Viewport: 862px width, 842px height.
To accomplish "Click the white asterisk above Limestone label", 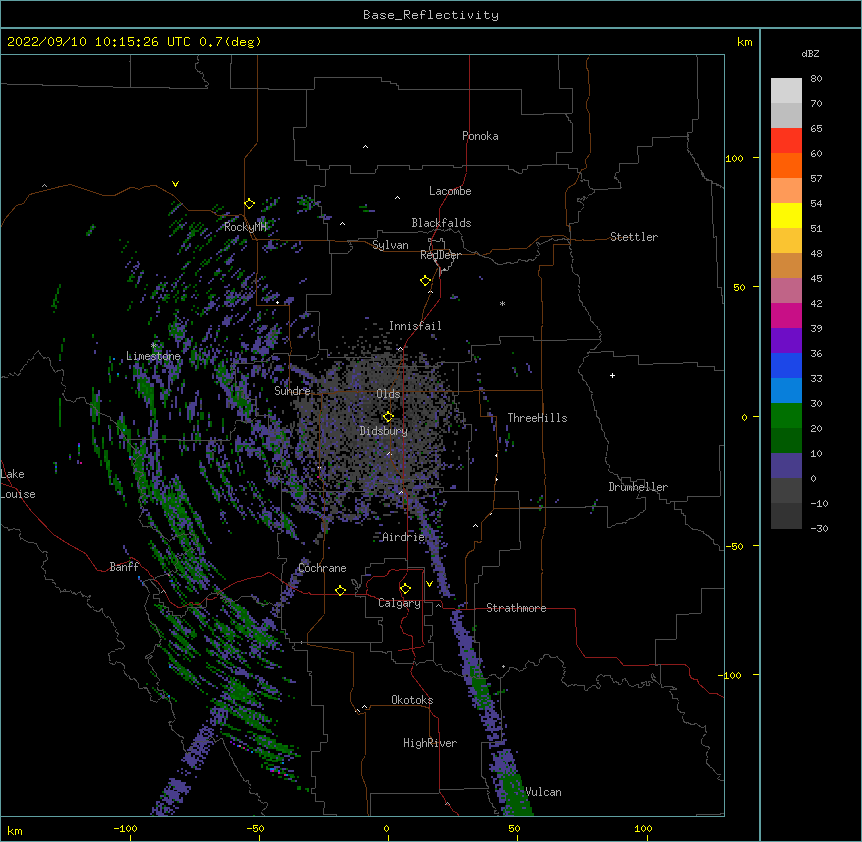I will tap(153, 346).
